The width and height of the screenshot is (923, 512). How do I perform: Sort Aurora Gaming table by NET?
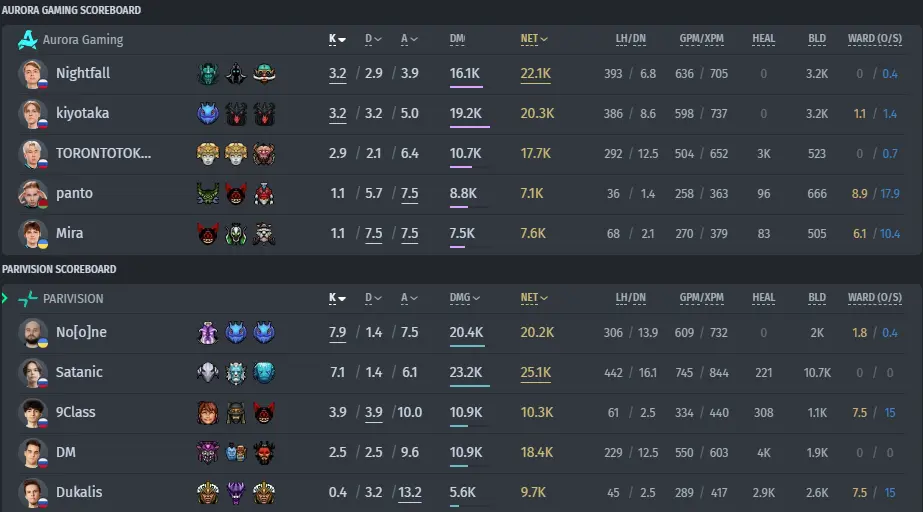[x=534, y=39]
